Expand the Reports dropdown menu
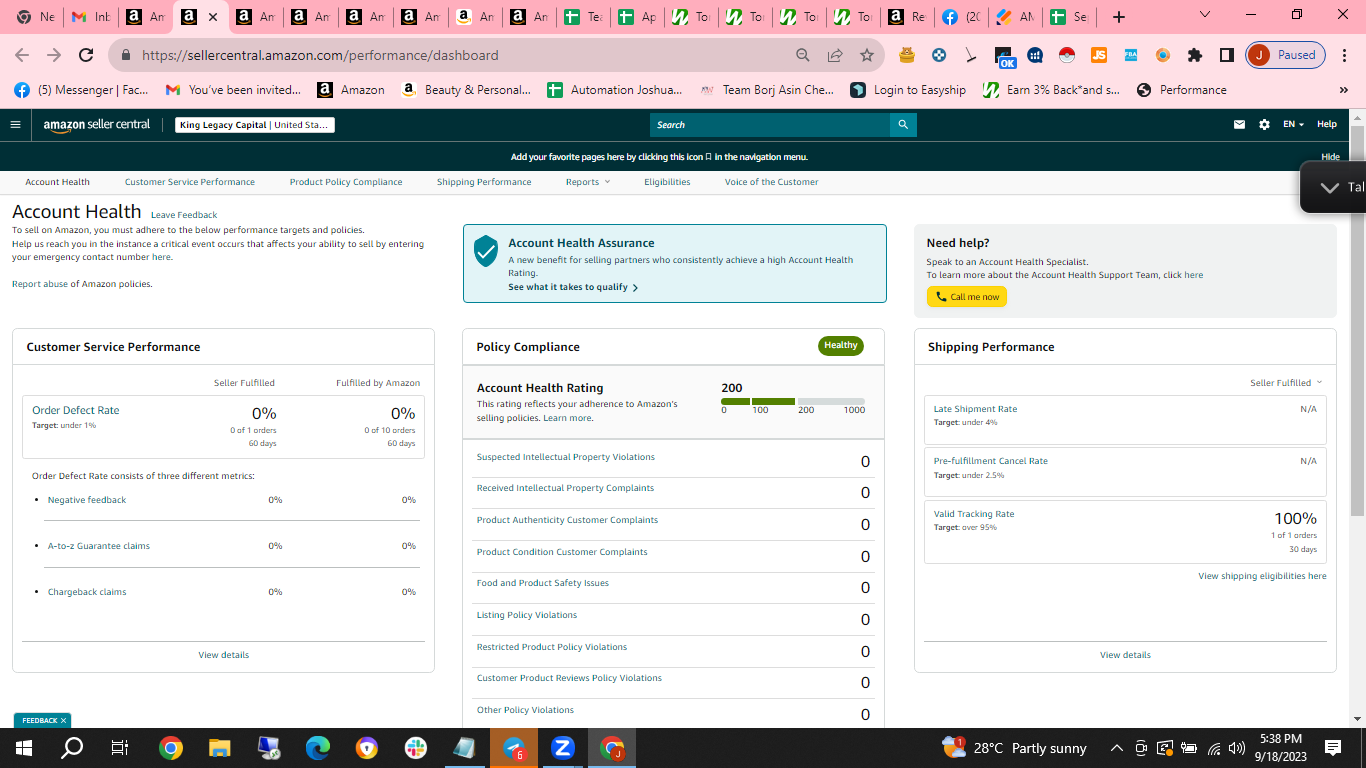The width and height of the screenshot is (1366, 768). point(587,182)
